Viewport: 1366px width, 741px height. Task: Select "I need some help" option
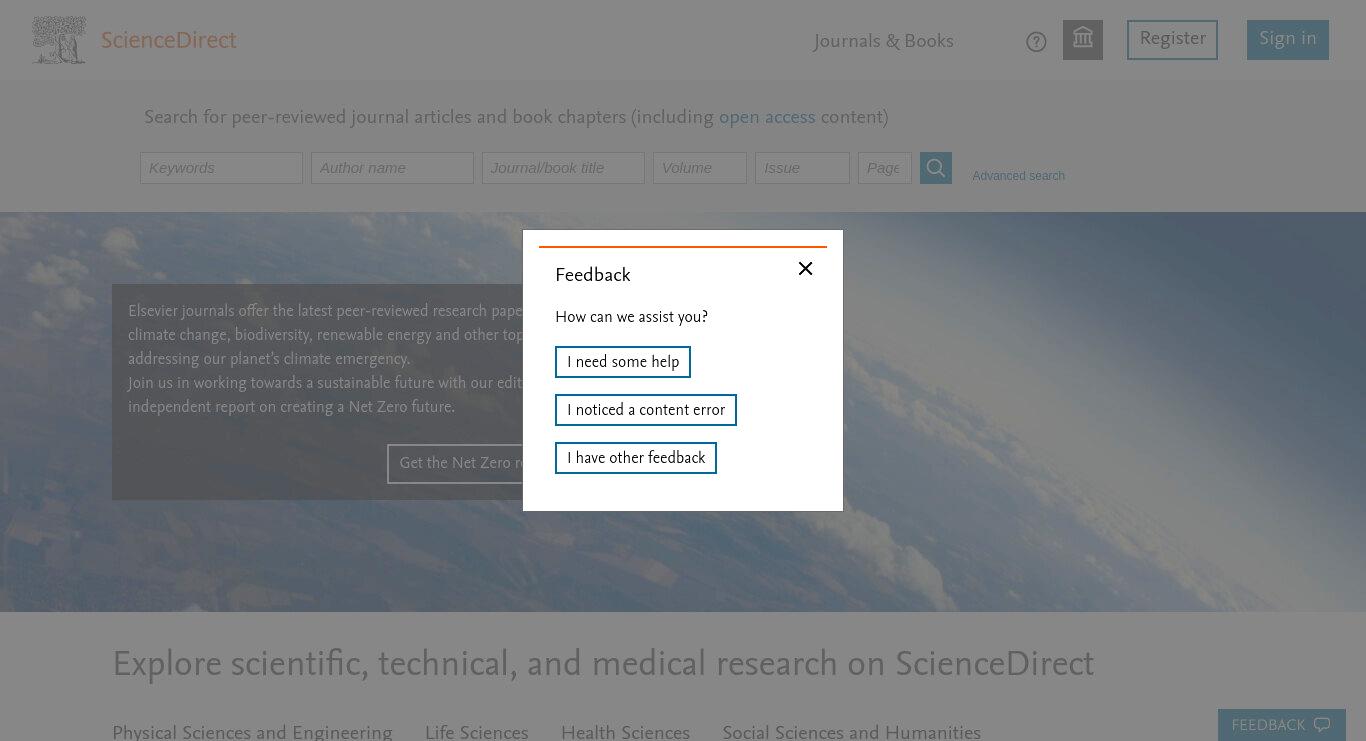coord(623,362)
